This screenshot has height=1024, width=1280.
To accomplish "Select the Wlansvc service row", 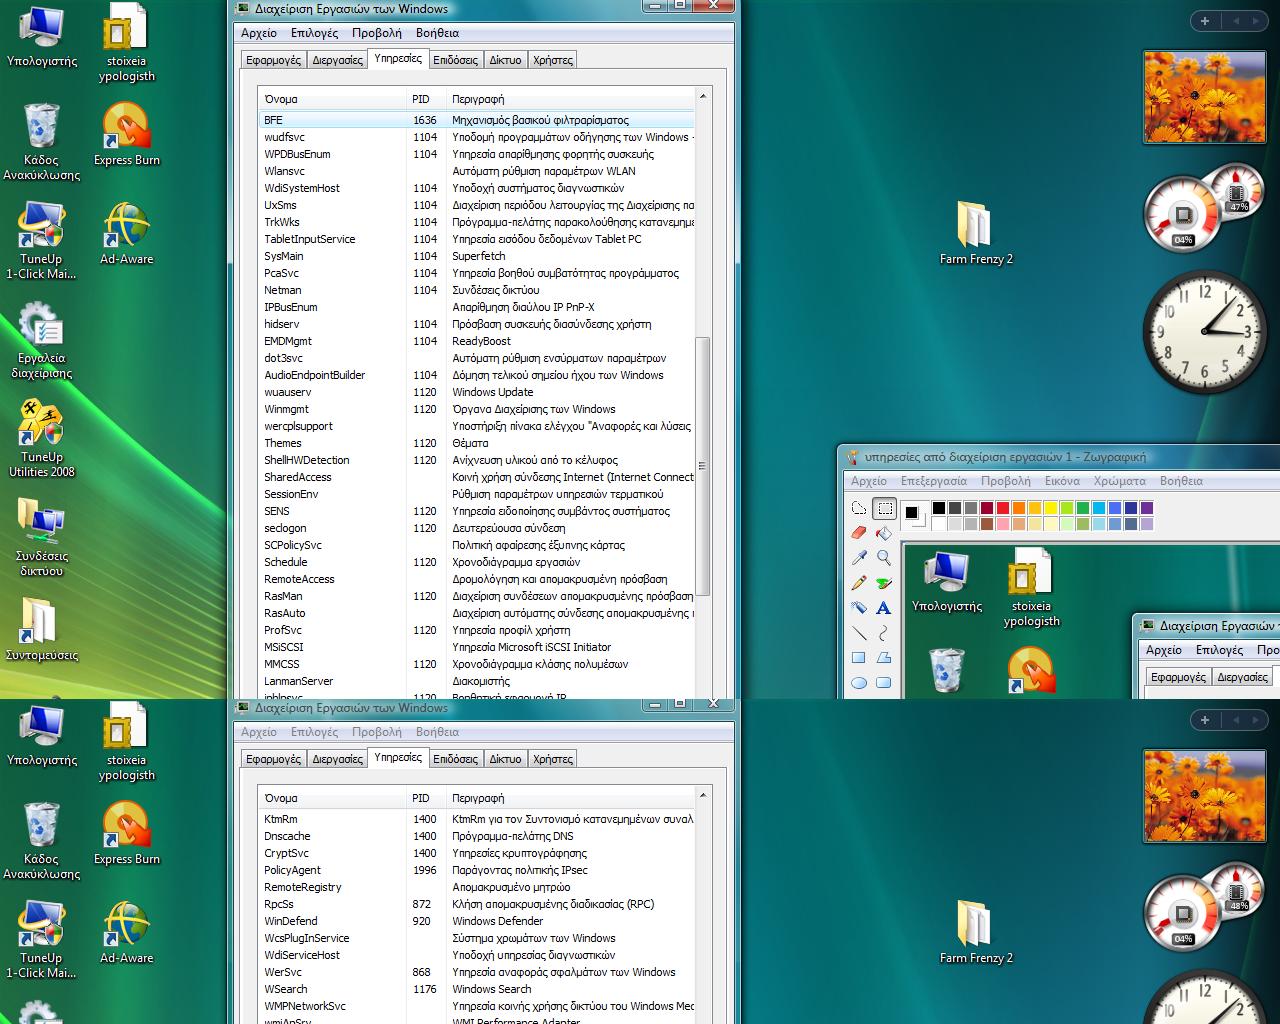I will tap(476, 171).
